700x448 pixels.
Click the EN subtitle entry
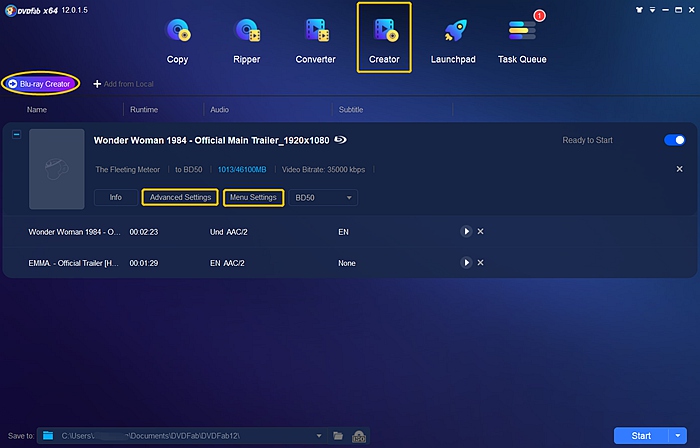(343, 232)
